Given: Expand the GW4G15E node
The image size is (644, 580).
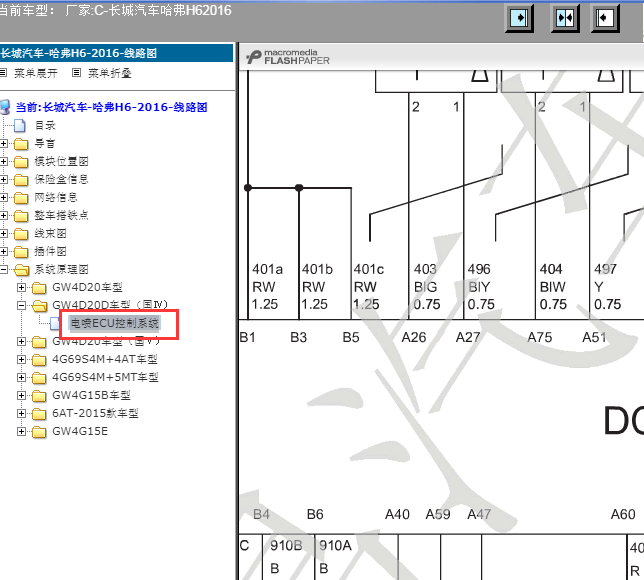Looking at the screenshot, I should [x=21, y=432].
